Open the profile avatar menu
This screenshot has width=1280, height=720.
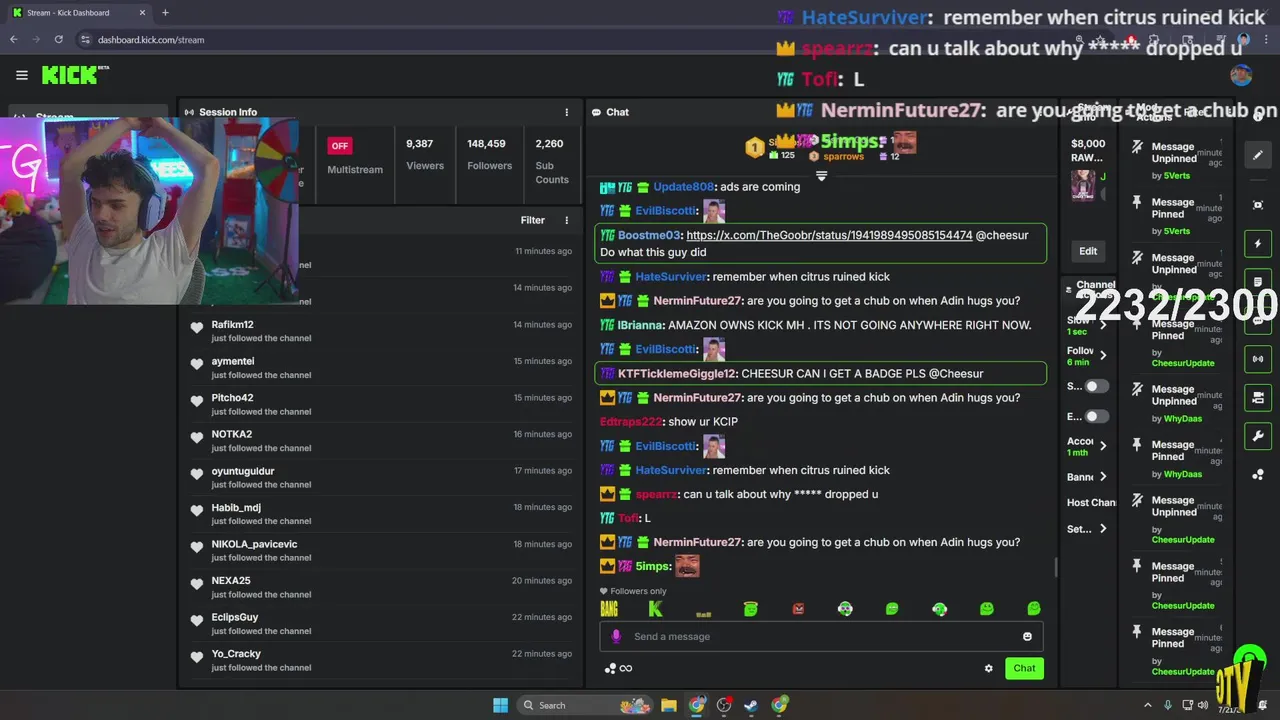click(1241, 75)
